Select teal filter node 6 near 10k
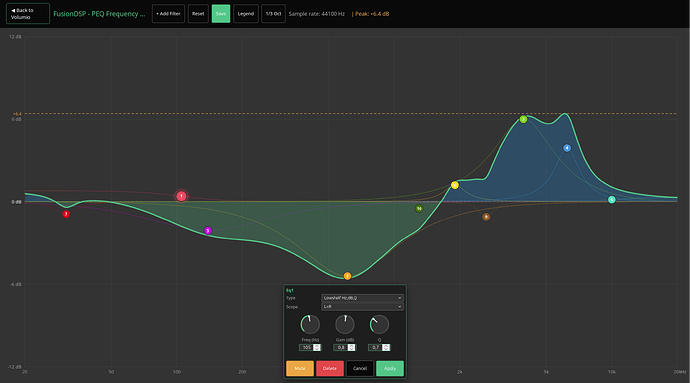The height and width of the screenshot is (383, 690). tap(612, 199)
